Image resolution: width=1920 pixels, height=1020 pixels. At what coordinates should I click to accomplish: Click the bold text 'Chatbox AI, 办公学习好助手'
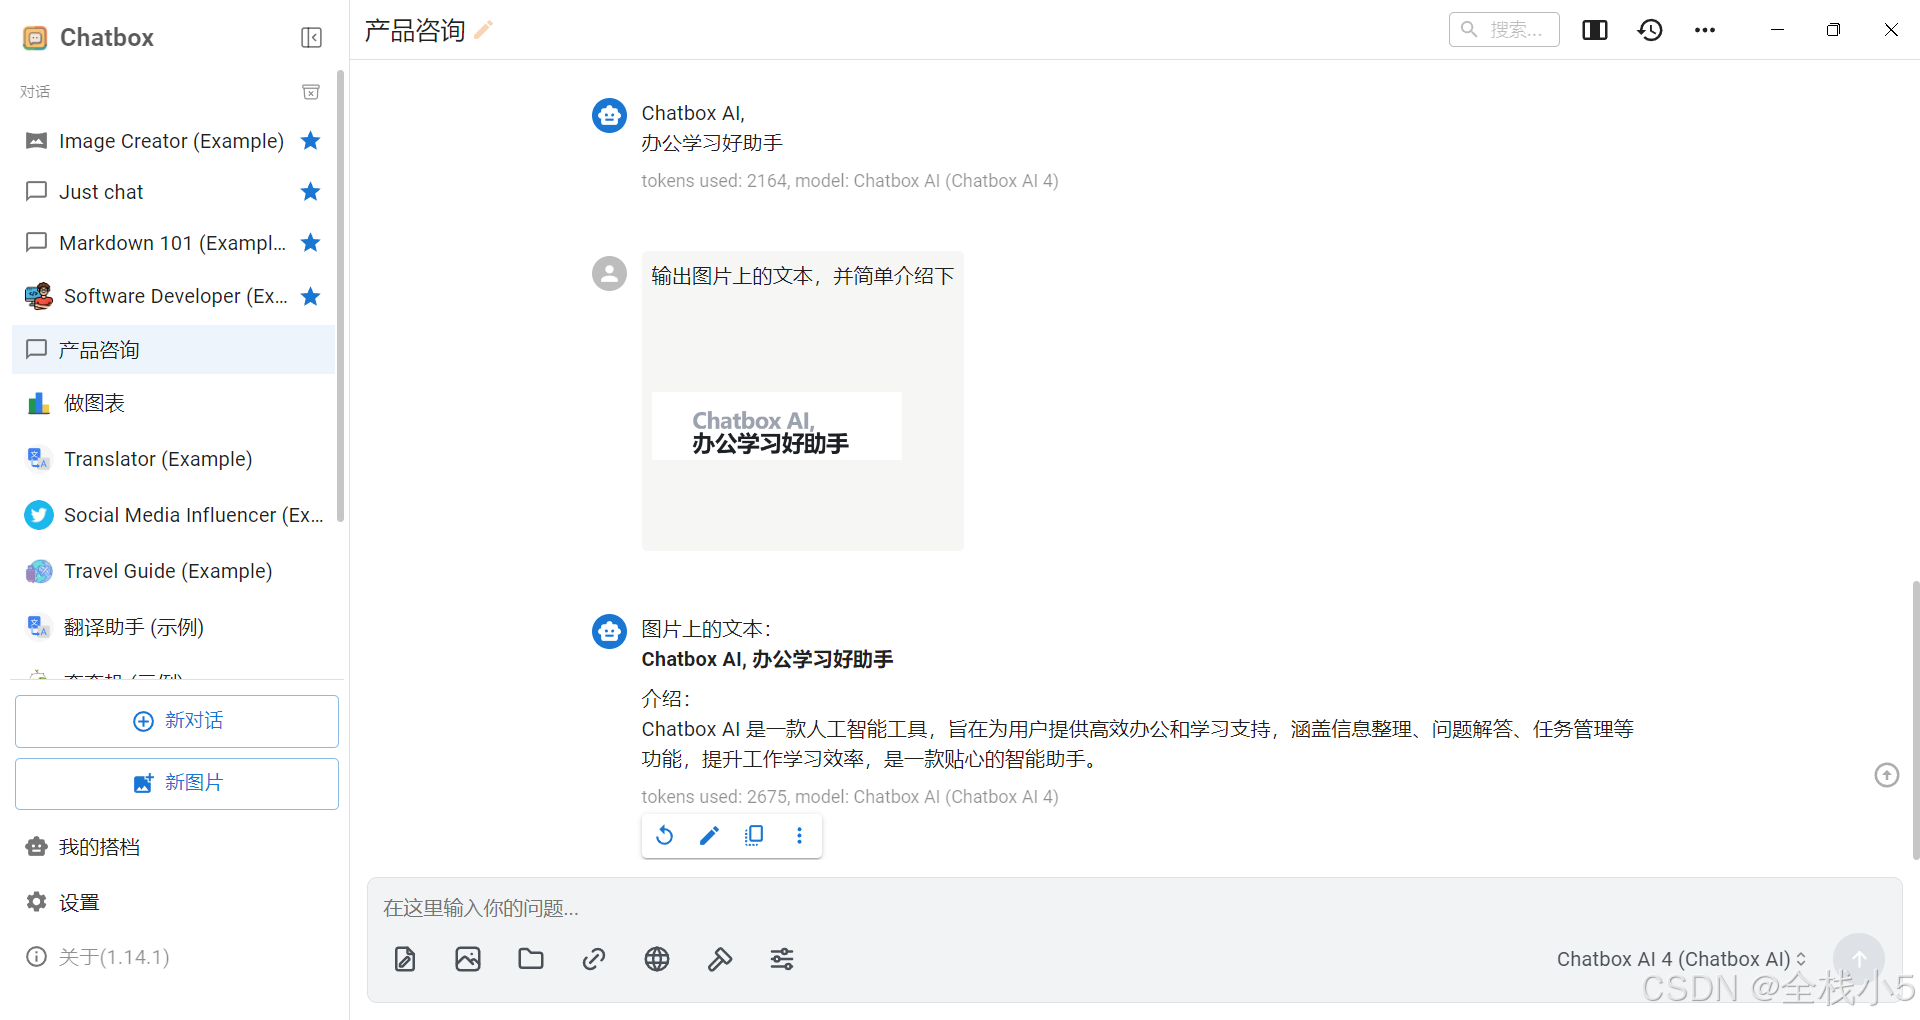[767, 659]
